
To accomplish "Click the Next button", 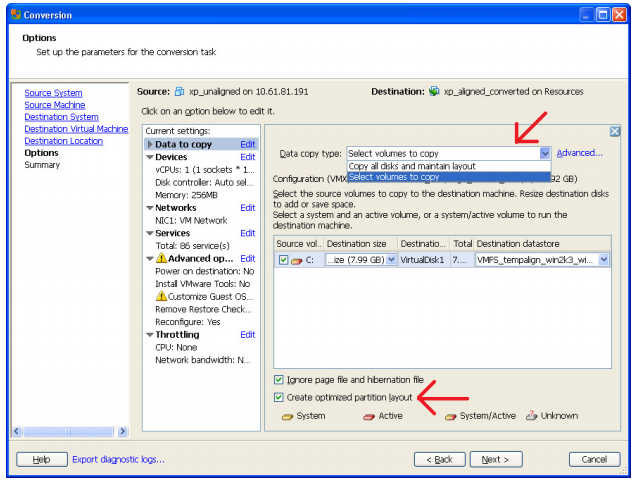I will point(496,460).
